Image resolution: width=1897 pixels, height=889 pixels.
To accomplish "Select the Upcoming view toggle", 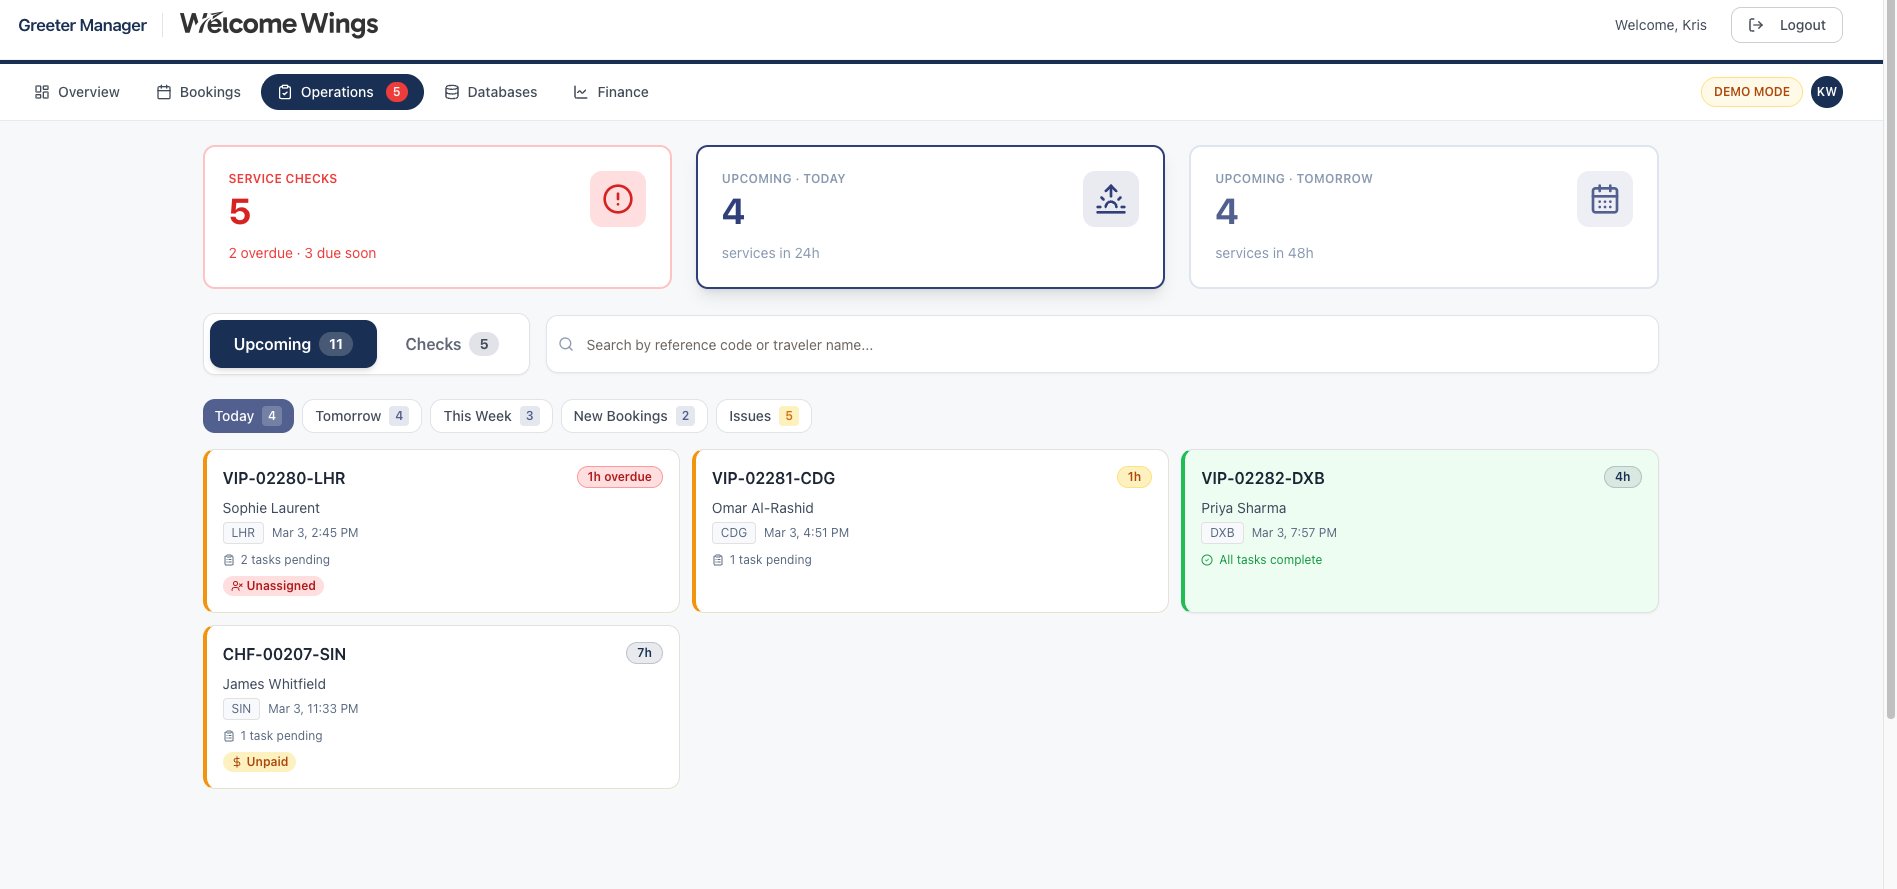I will [293, 344].
